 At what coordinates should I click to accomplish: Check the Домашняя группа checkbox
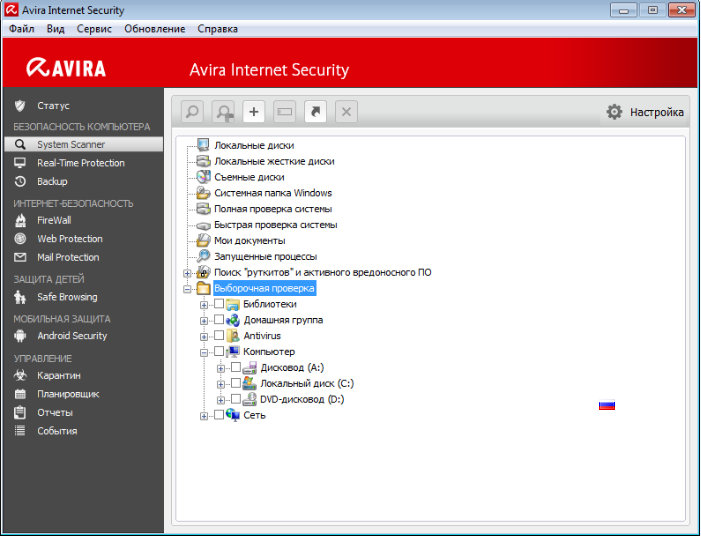[219, 320]
